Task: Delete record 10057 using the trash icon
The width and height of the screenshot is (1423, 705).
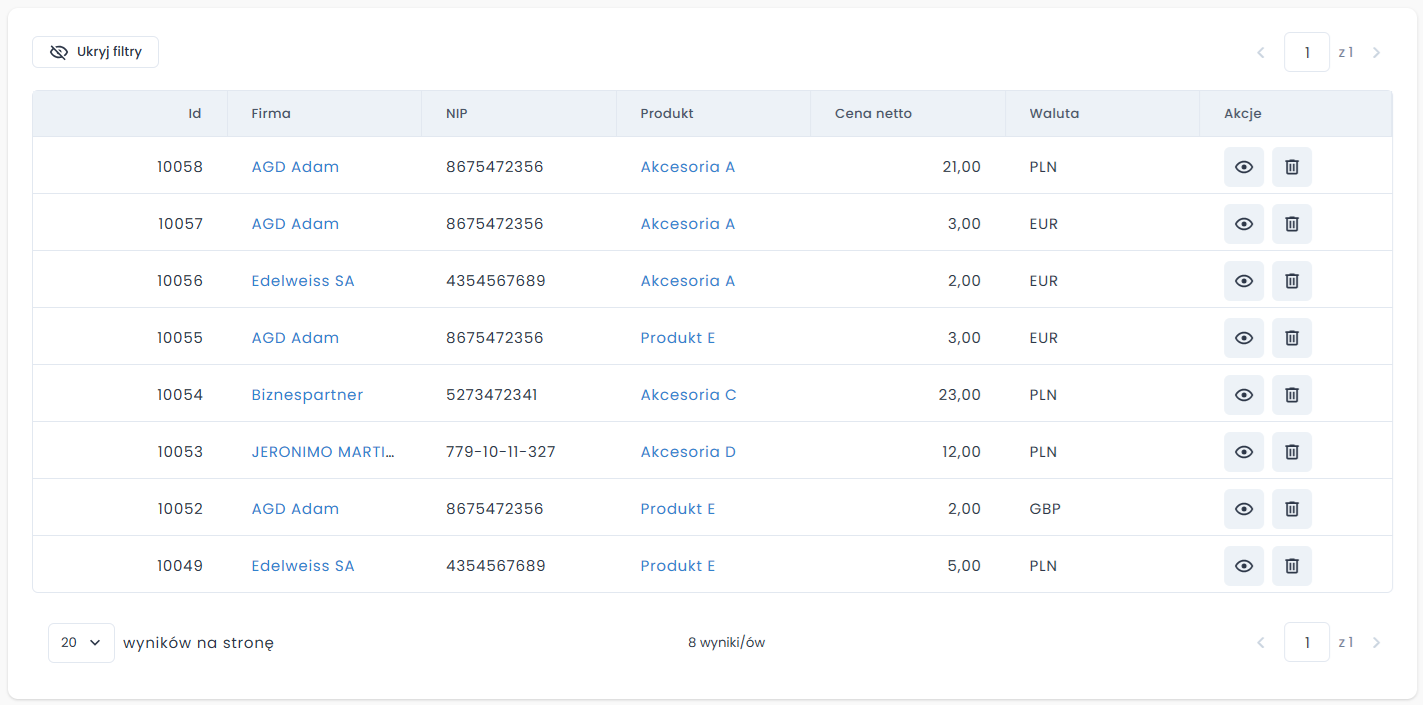Action: pyautogui.click(x=1291, y=224)
